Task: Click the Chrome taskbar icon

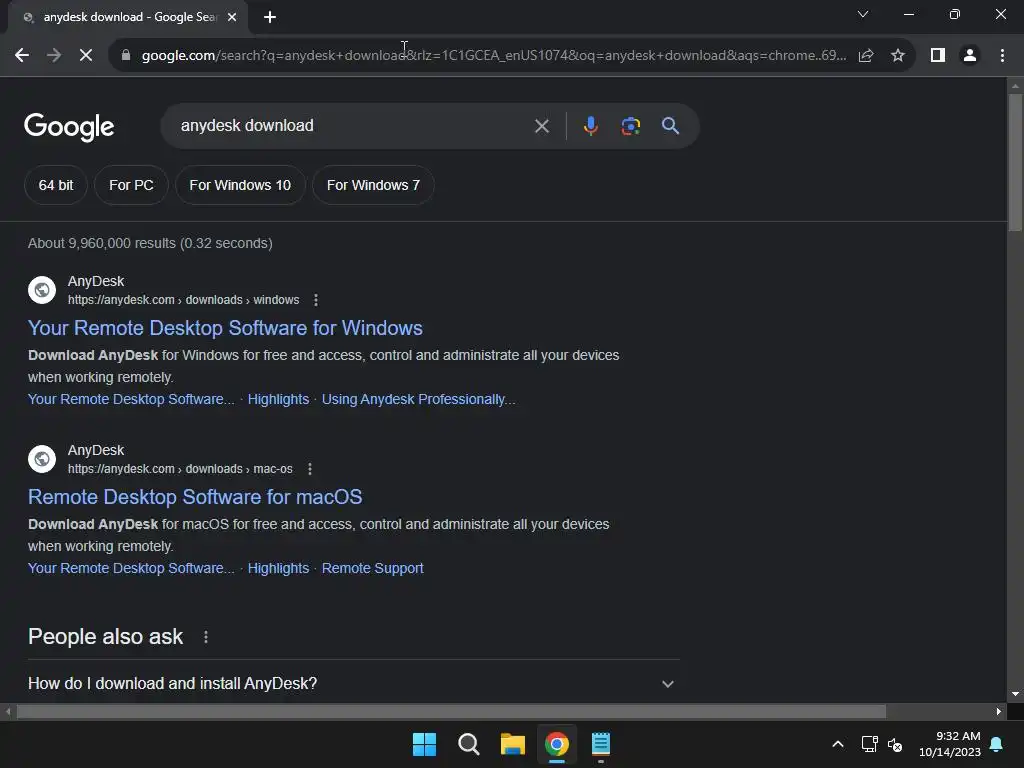Action: point(556,744)
